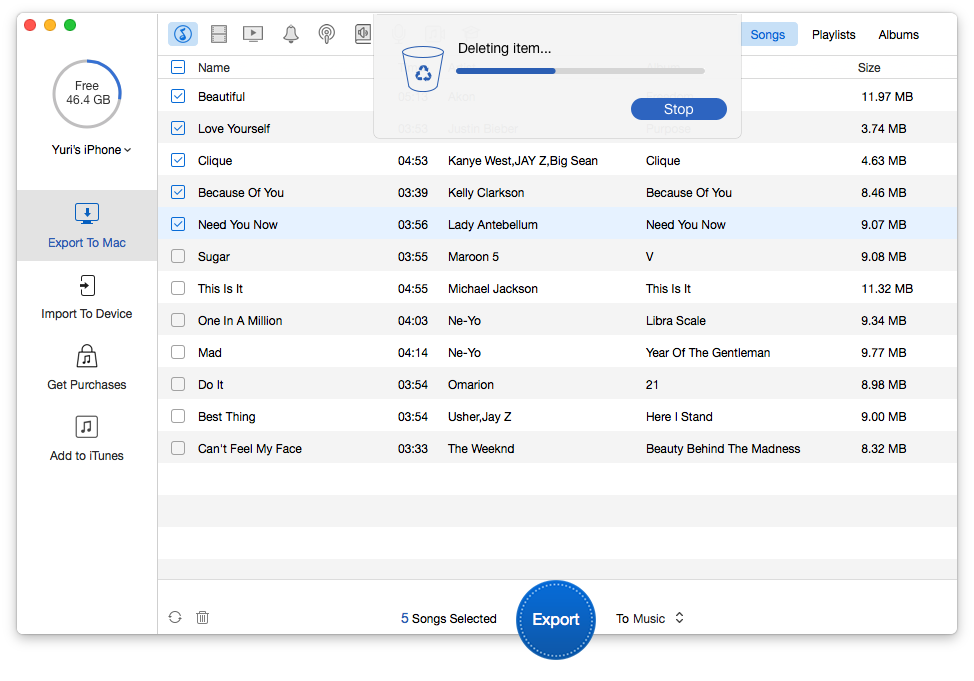Open the Audiobooks category icon

[x=363, y=34]
